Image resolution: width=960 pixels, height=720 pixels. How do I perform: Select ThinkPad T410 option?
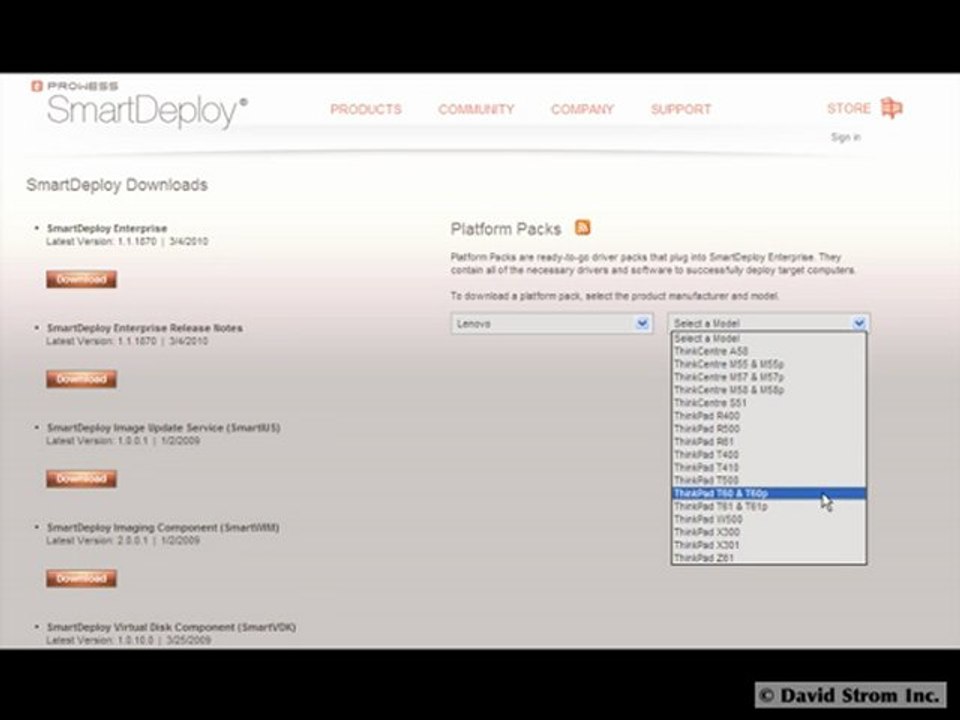(769, 467)
